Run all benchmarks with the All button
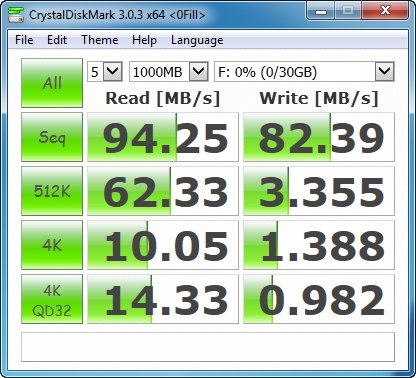The image size is (416, 378). tap(52, 83)
